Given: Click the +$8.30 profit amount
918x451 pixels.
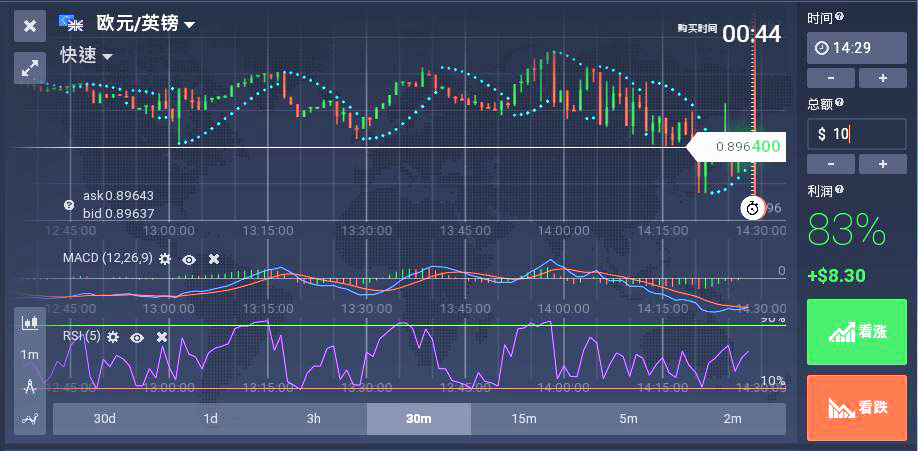Looking at the screenshot, I should click(x=836, y=275).
